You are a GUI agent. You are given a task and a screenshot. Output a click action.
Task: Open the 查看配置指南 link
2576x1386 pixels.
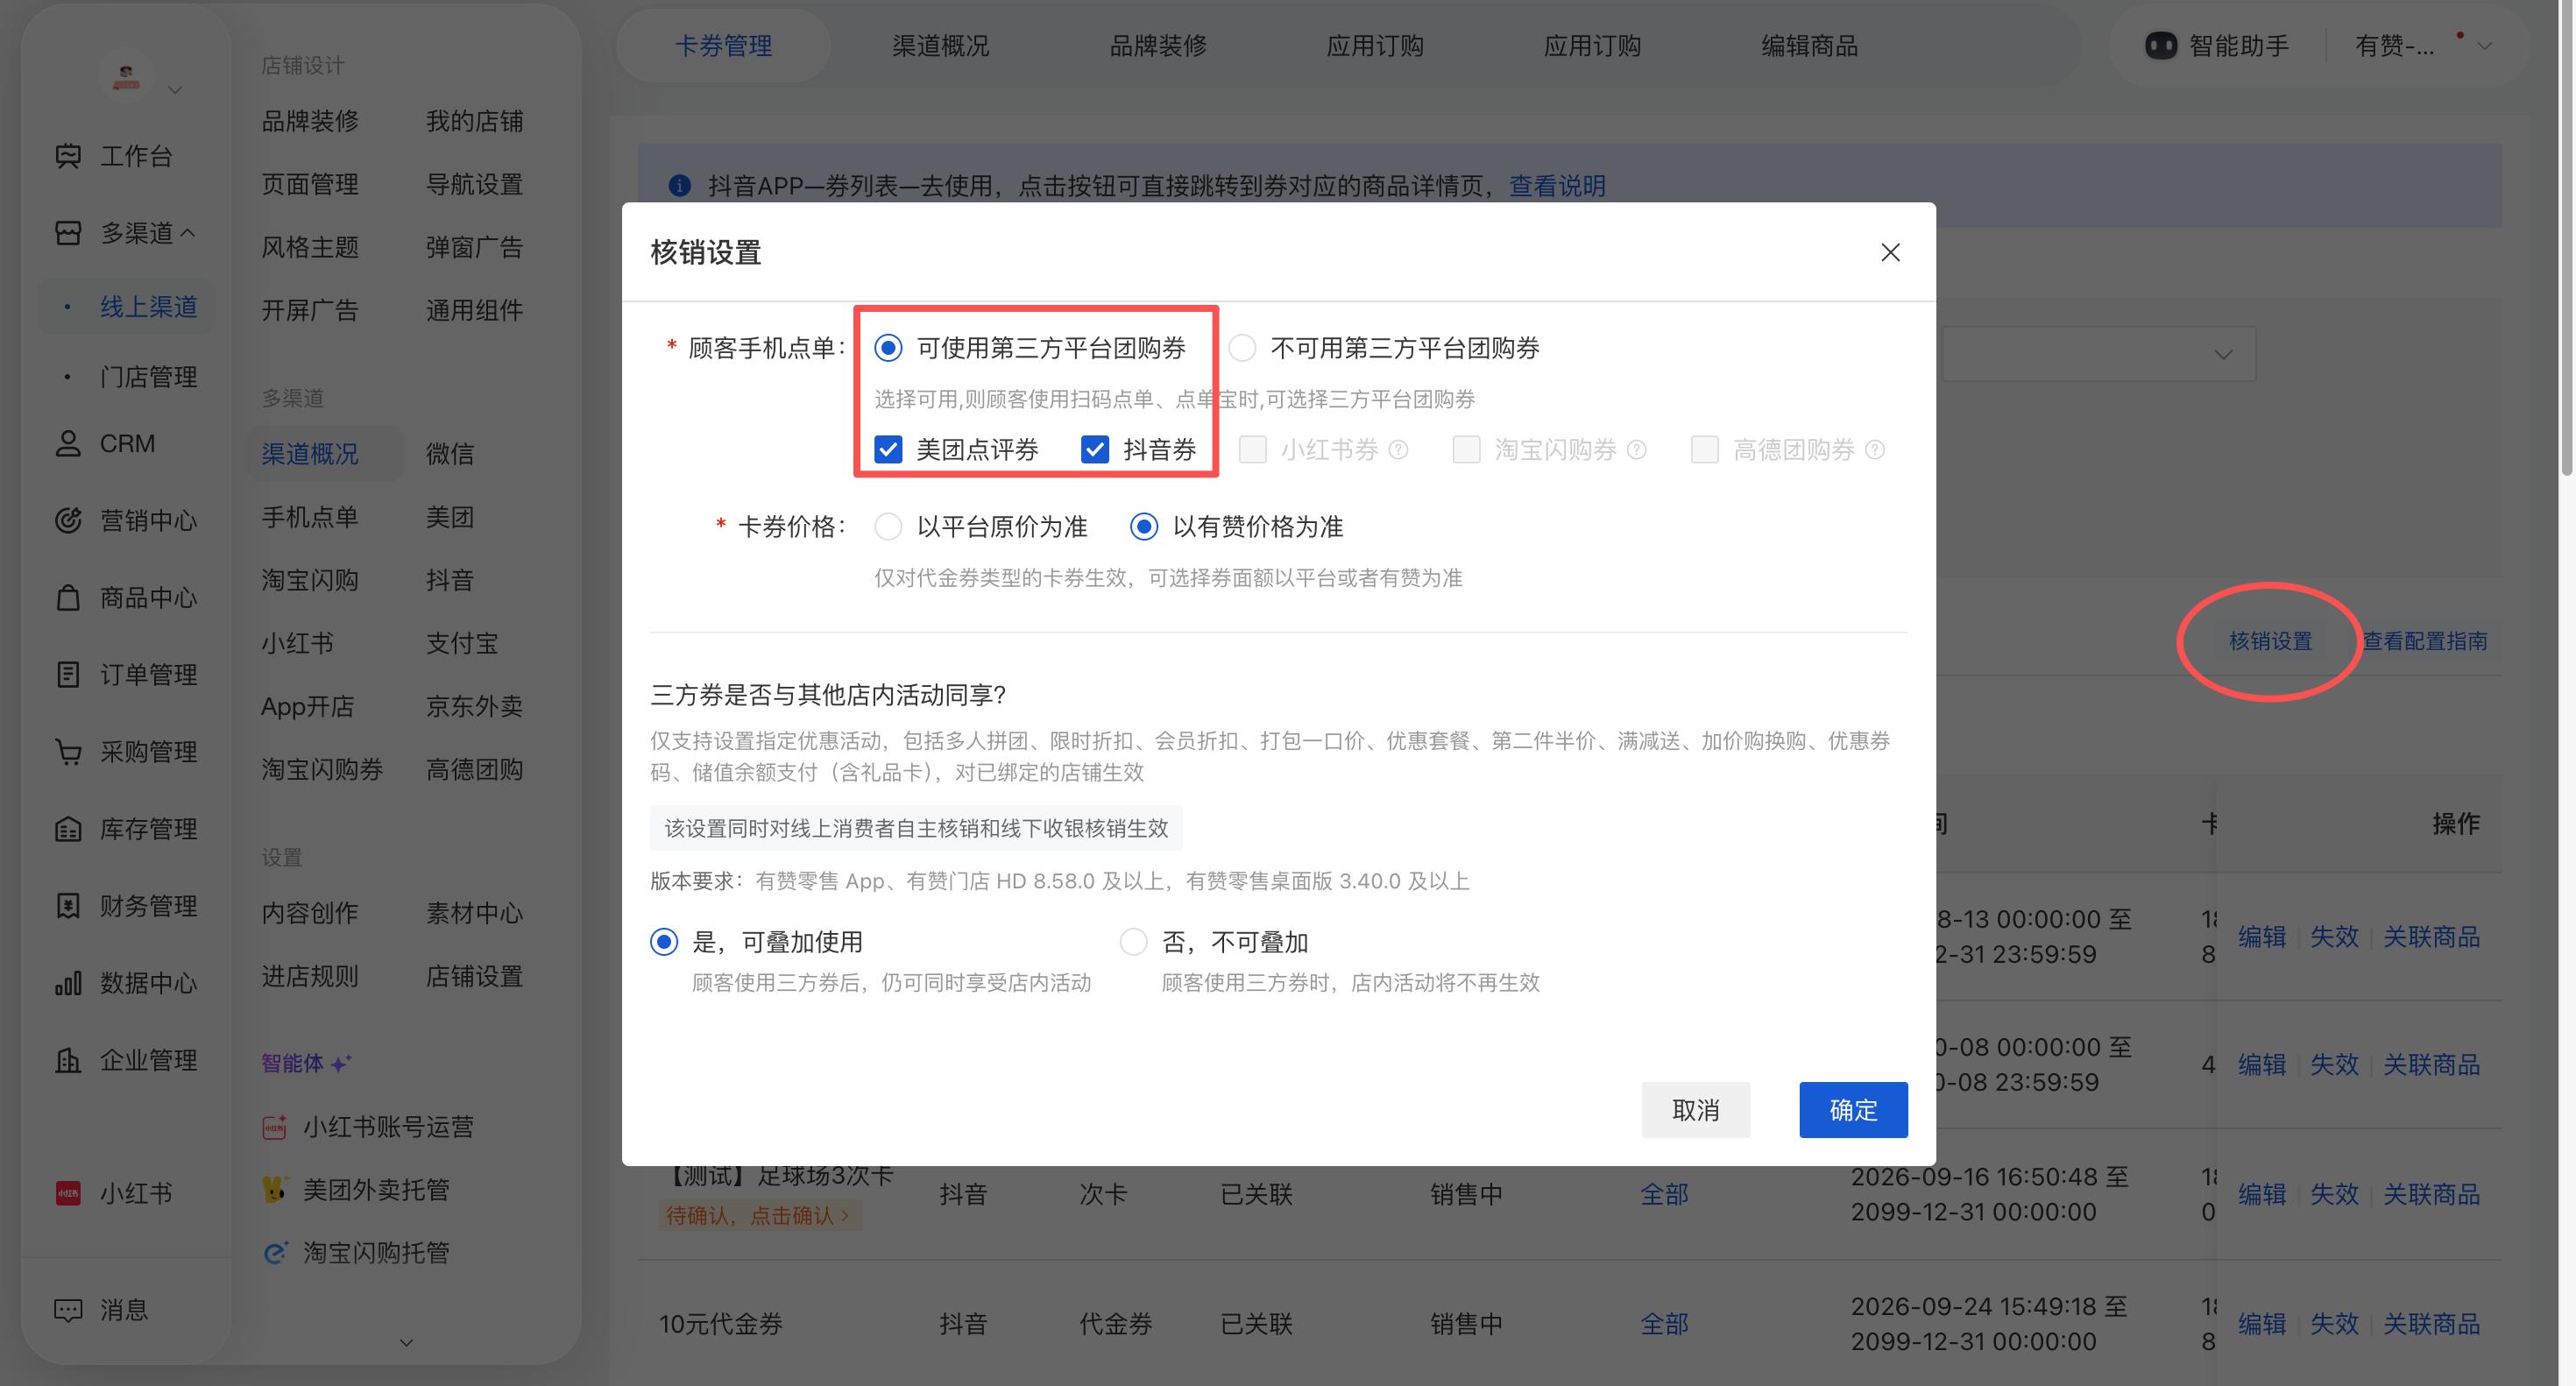coord(2425,641)
